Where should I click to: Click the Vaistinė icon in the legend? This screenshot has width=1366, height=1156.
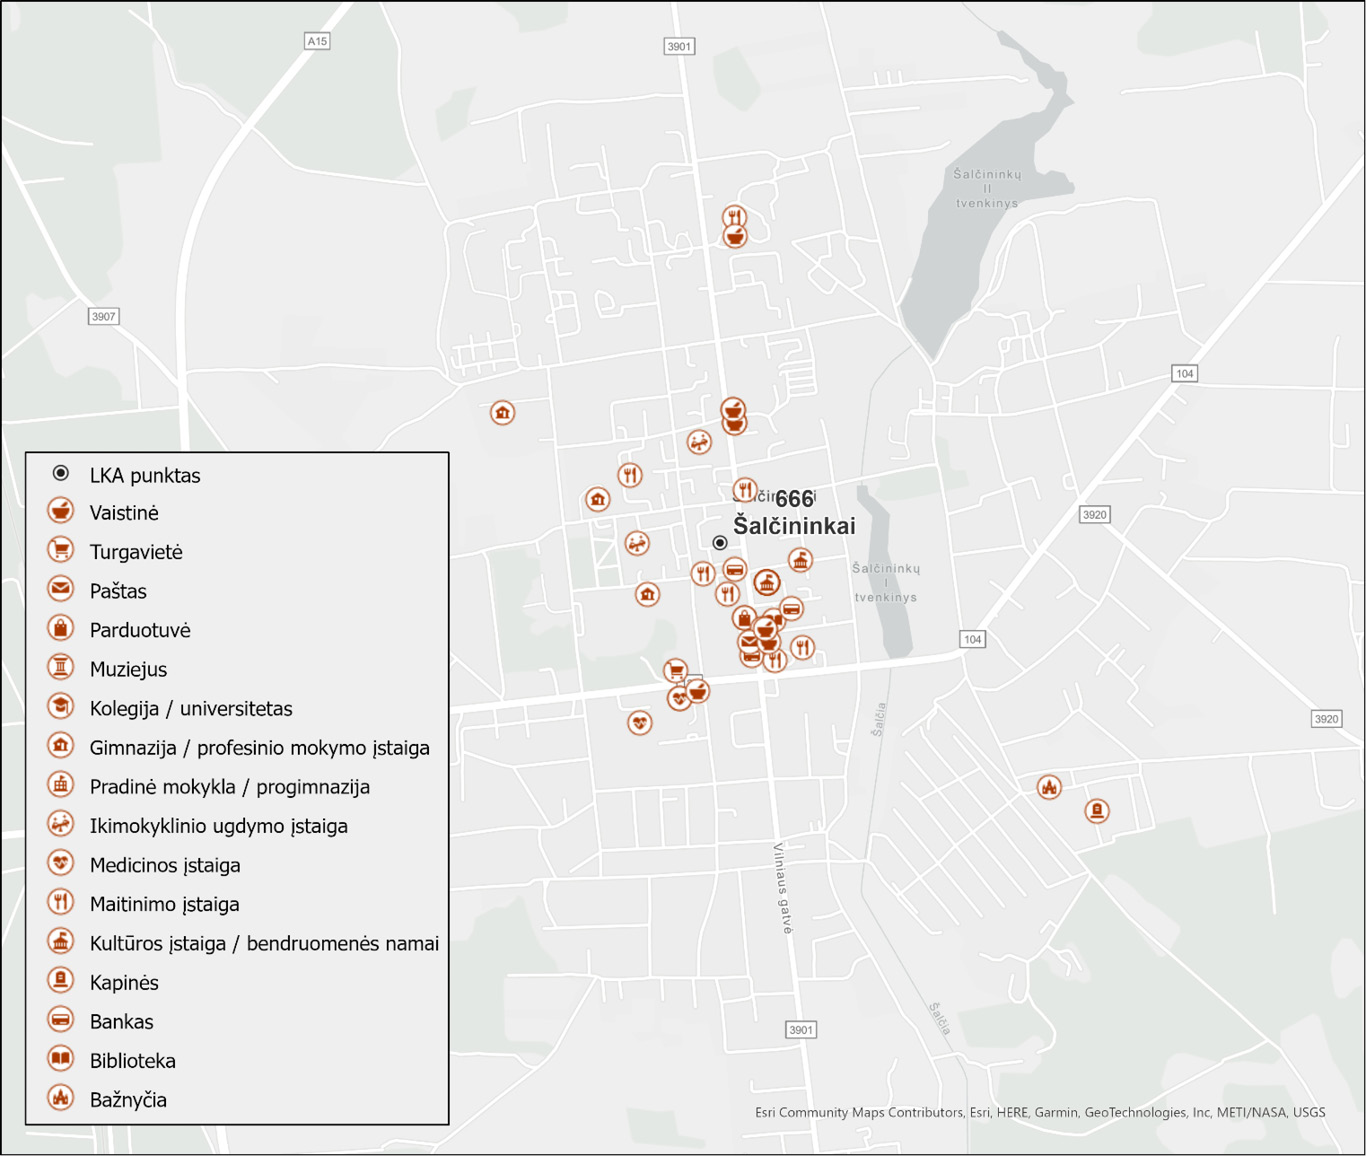[61, 511]
